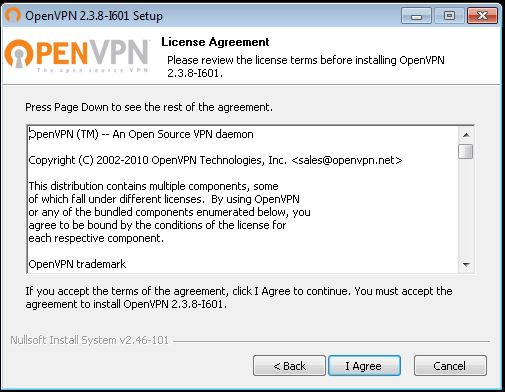Accept the license with I Agree
Viewport: 505px width, 392px height.
tap(364, 366)
